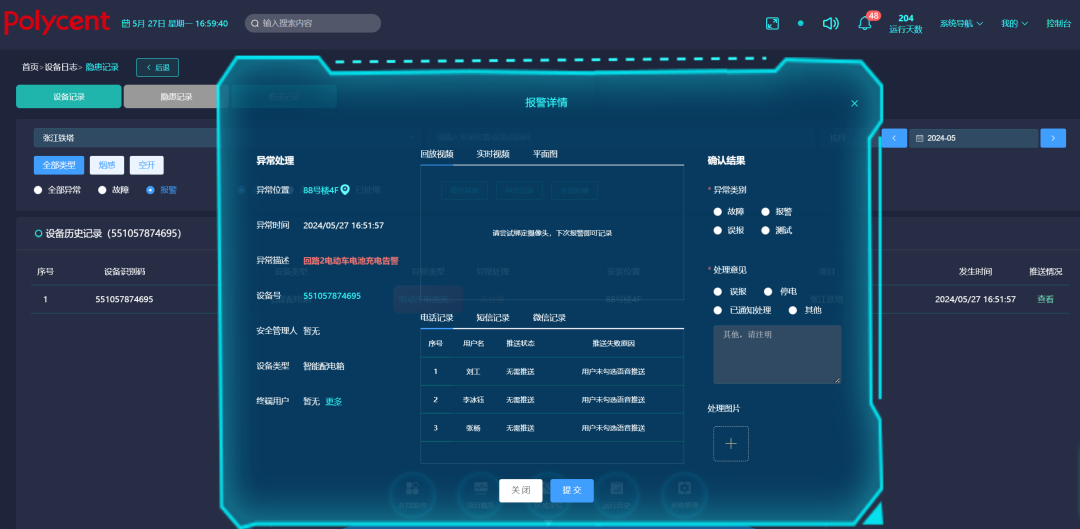Click 查看 link in 推送情况 column
The image size is (1080, 529).
point(1045,299)
